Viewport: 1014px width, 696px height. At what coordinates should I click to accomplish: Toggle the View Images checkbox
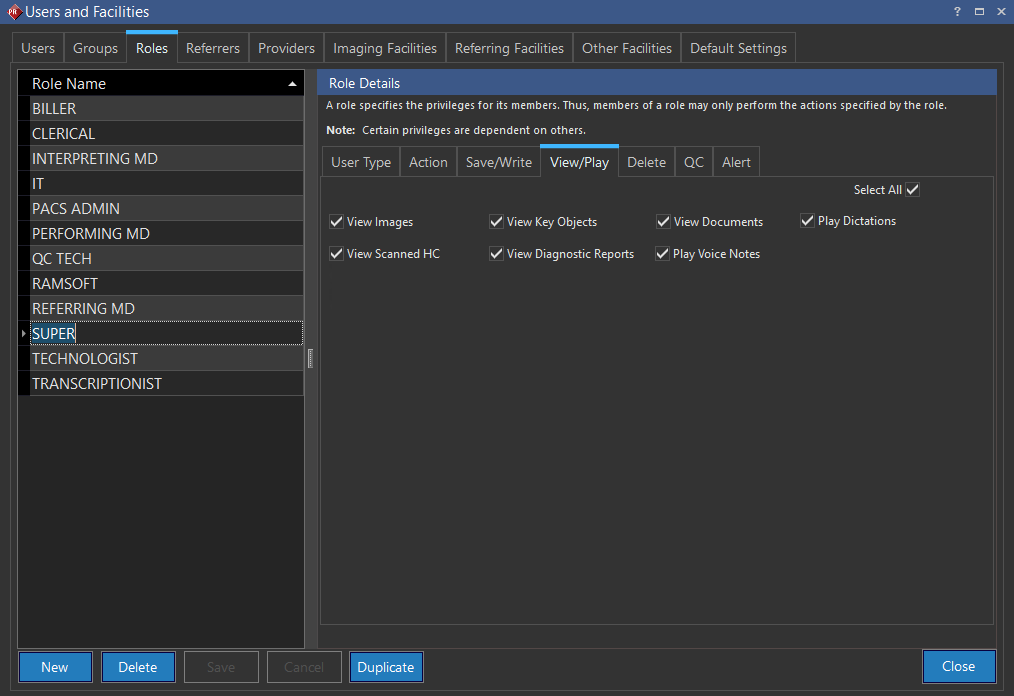[337, 222]
